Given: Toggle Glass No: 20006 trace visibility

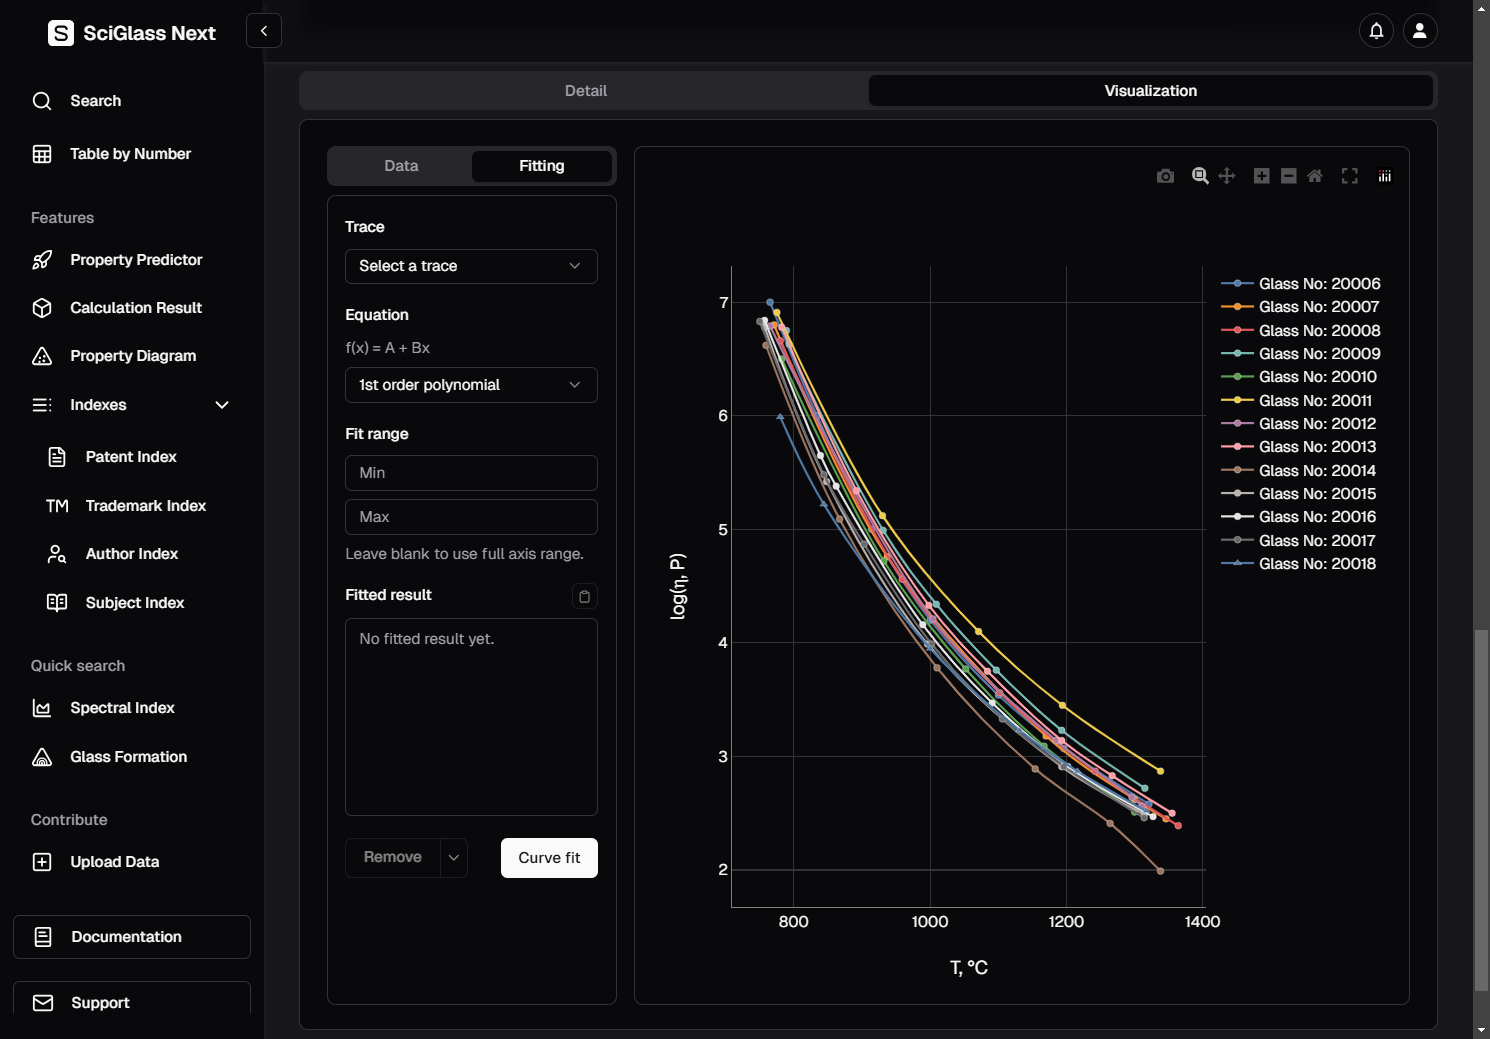Looking at the screenshot, I should pos(1318,284).
